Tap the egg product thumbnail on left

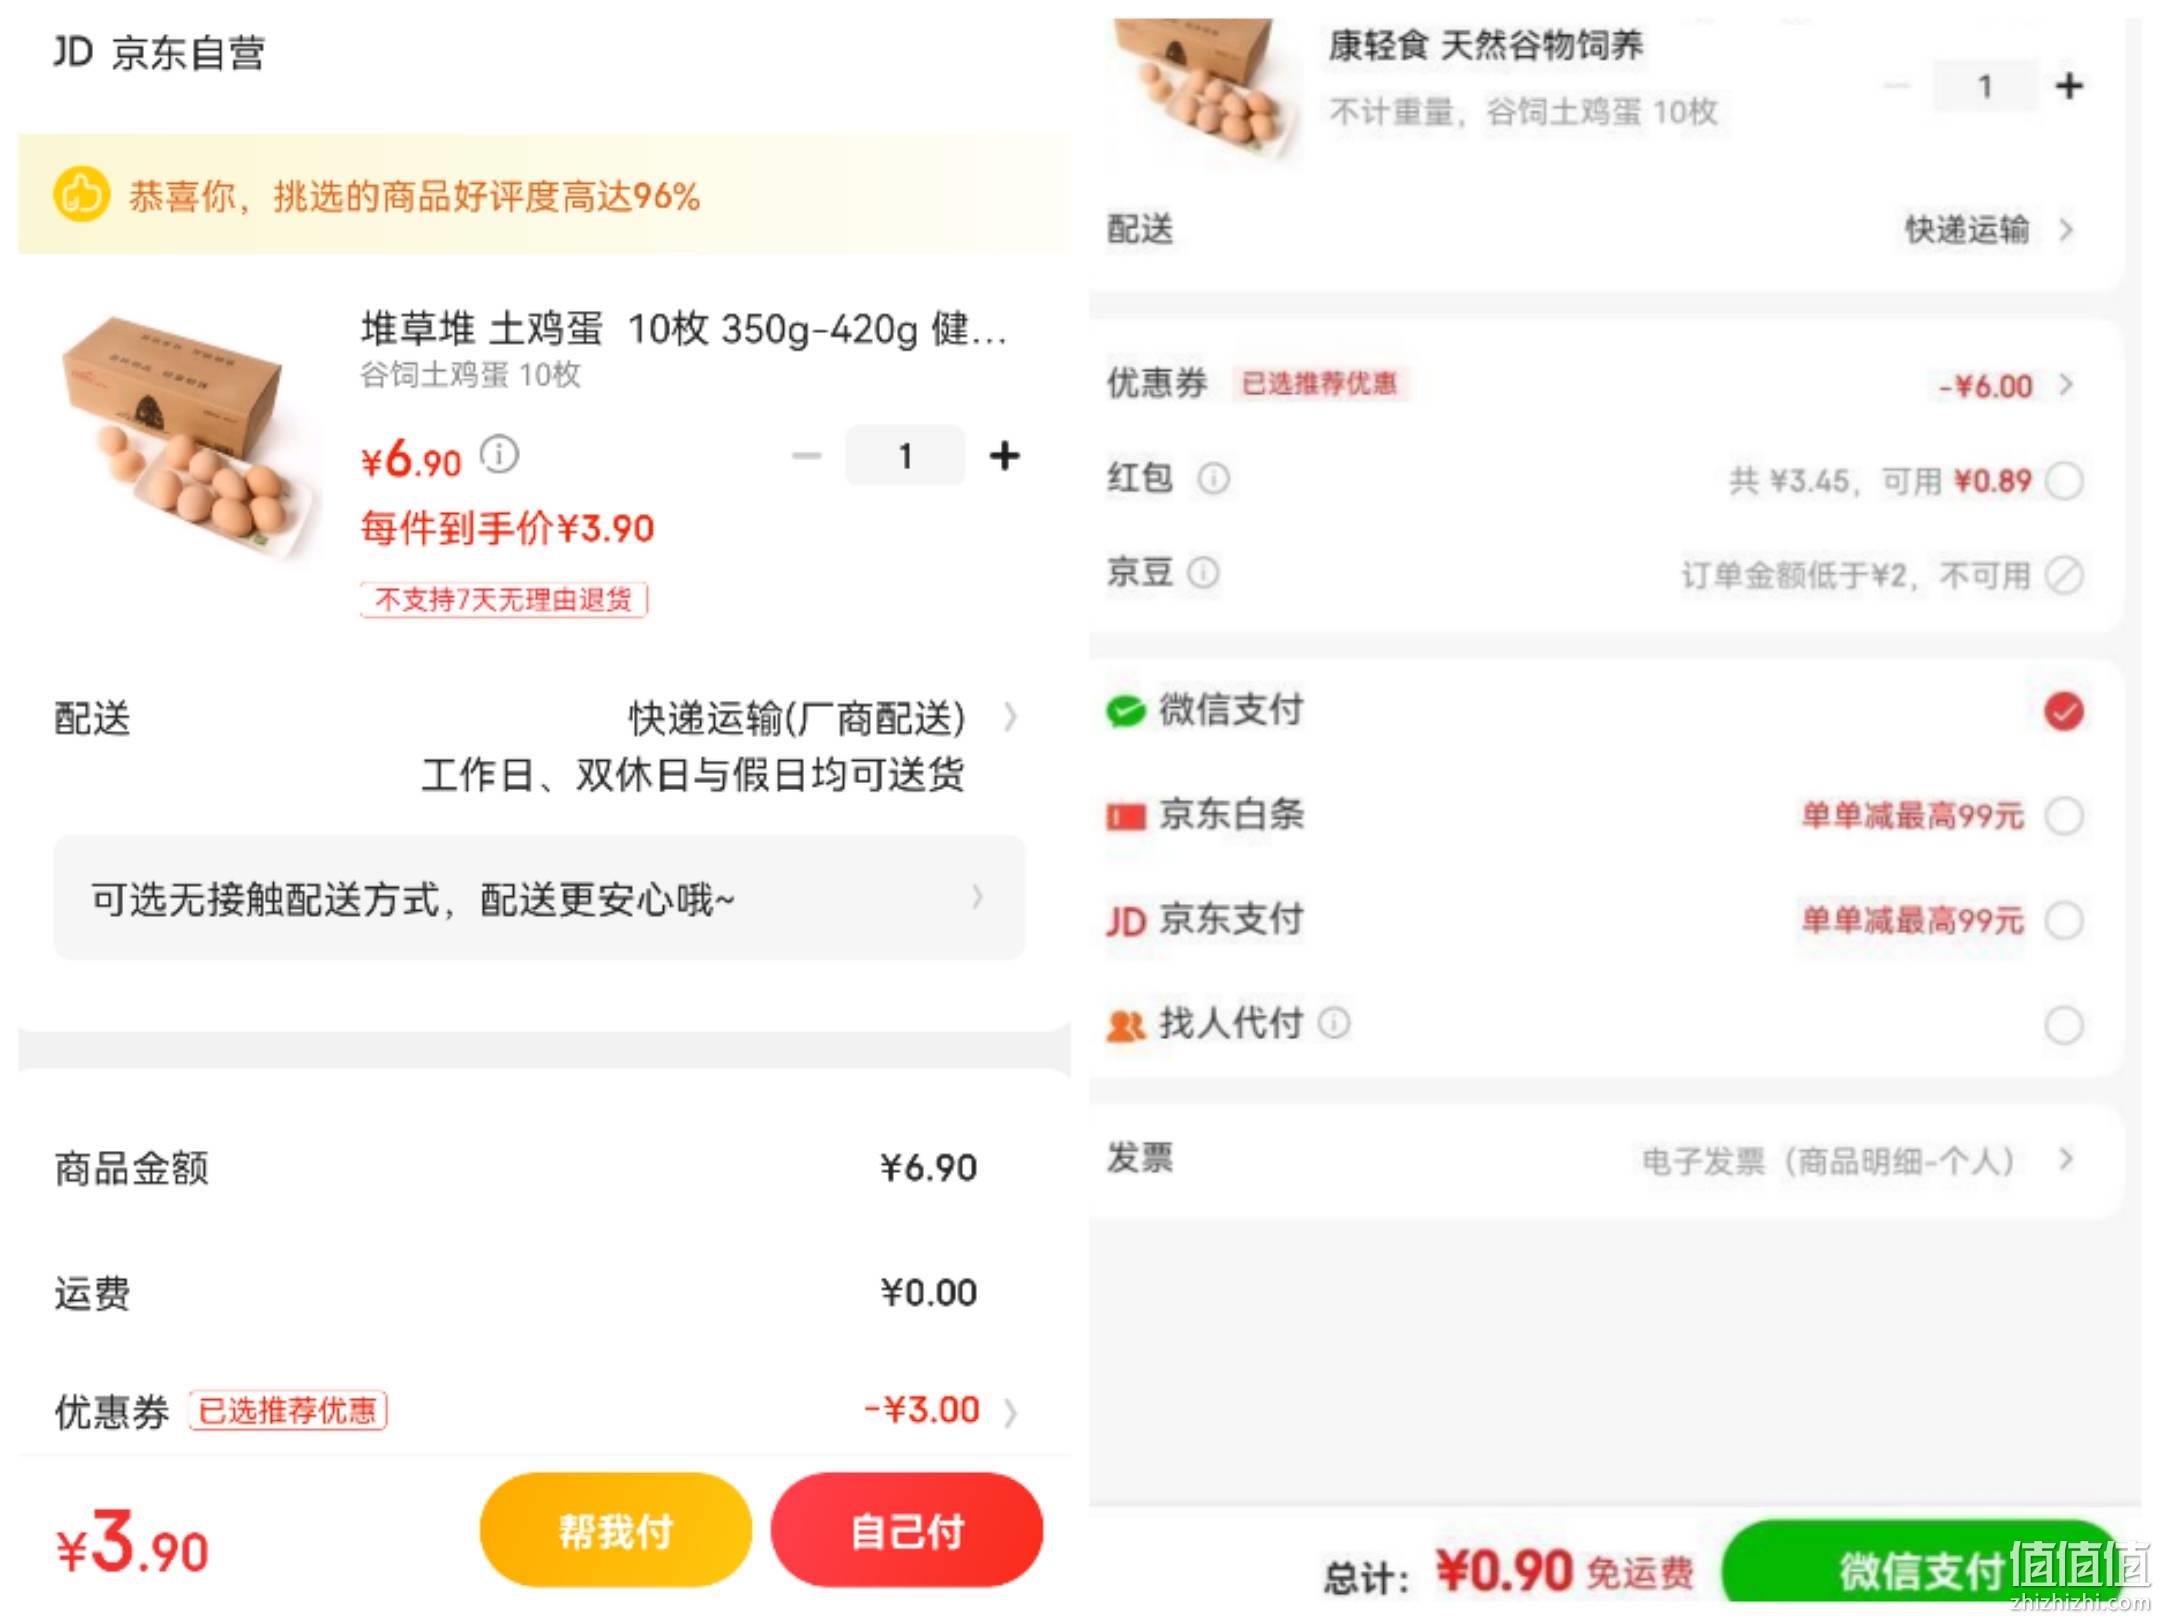click(185, 435)
